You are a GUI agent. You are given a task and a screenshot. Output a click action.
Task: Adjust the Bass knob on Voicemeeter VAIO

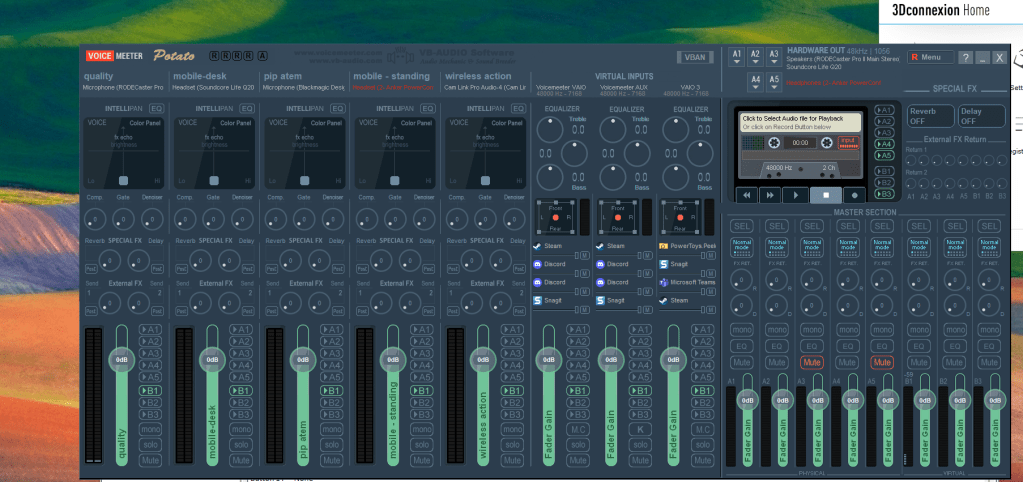coord(550,177)
